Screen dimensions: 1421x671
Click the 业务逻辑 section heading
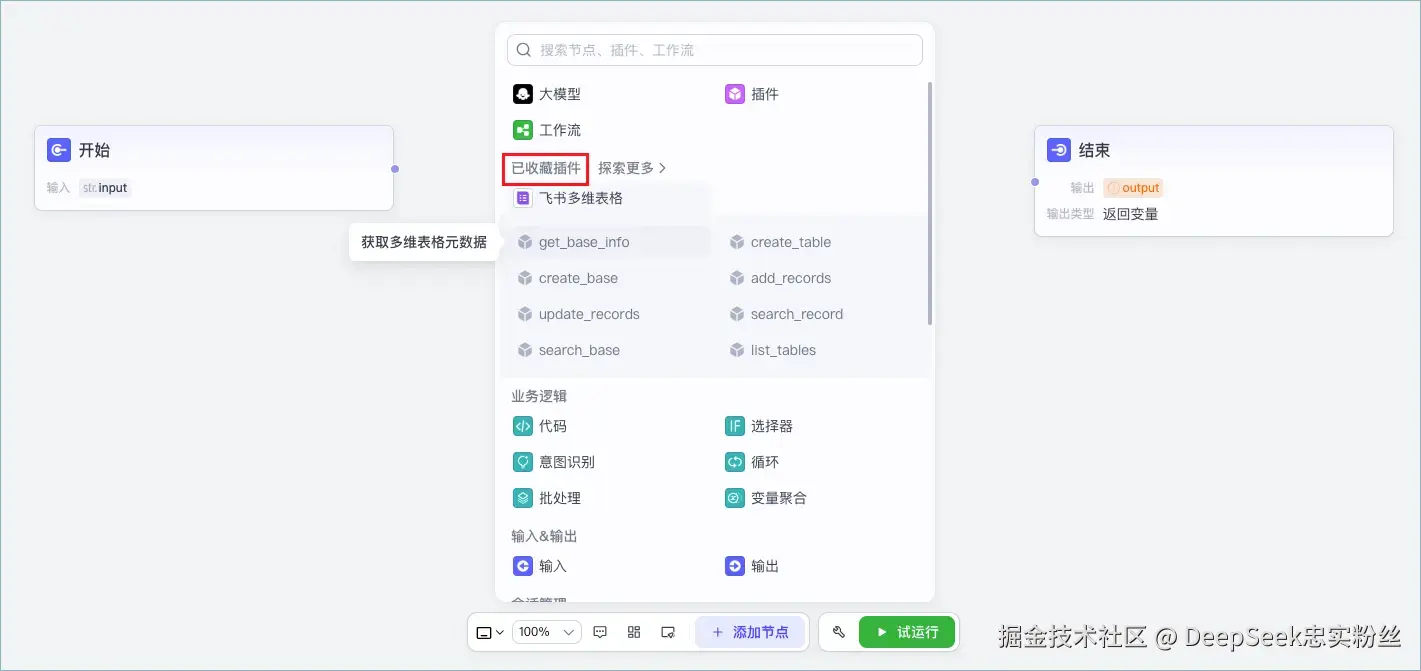[539, 396]
